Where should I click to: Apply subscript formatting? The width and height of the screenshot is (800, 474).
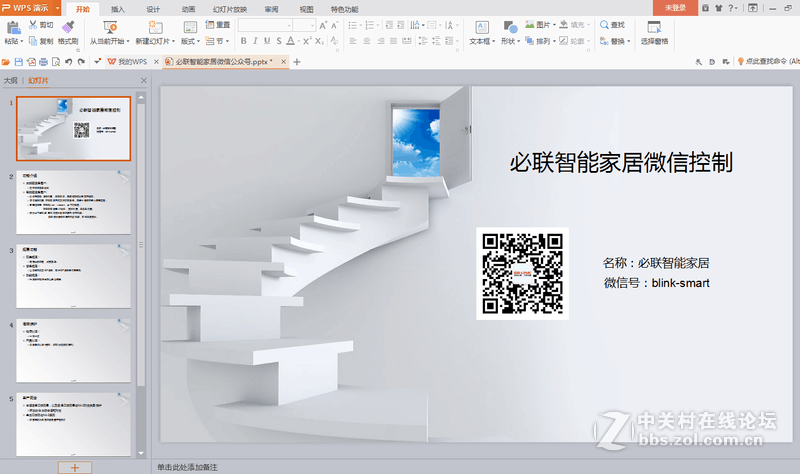click(x=319, y=41)
